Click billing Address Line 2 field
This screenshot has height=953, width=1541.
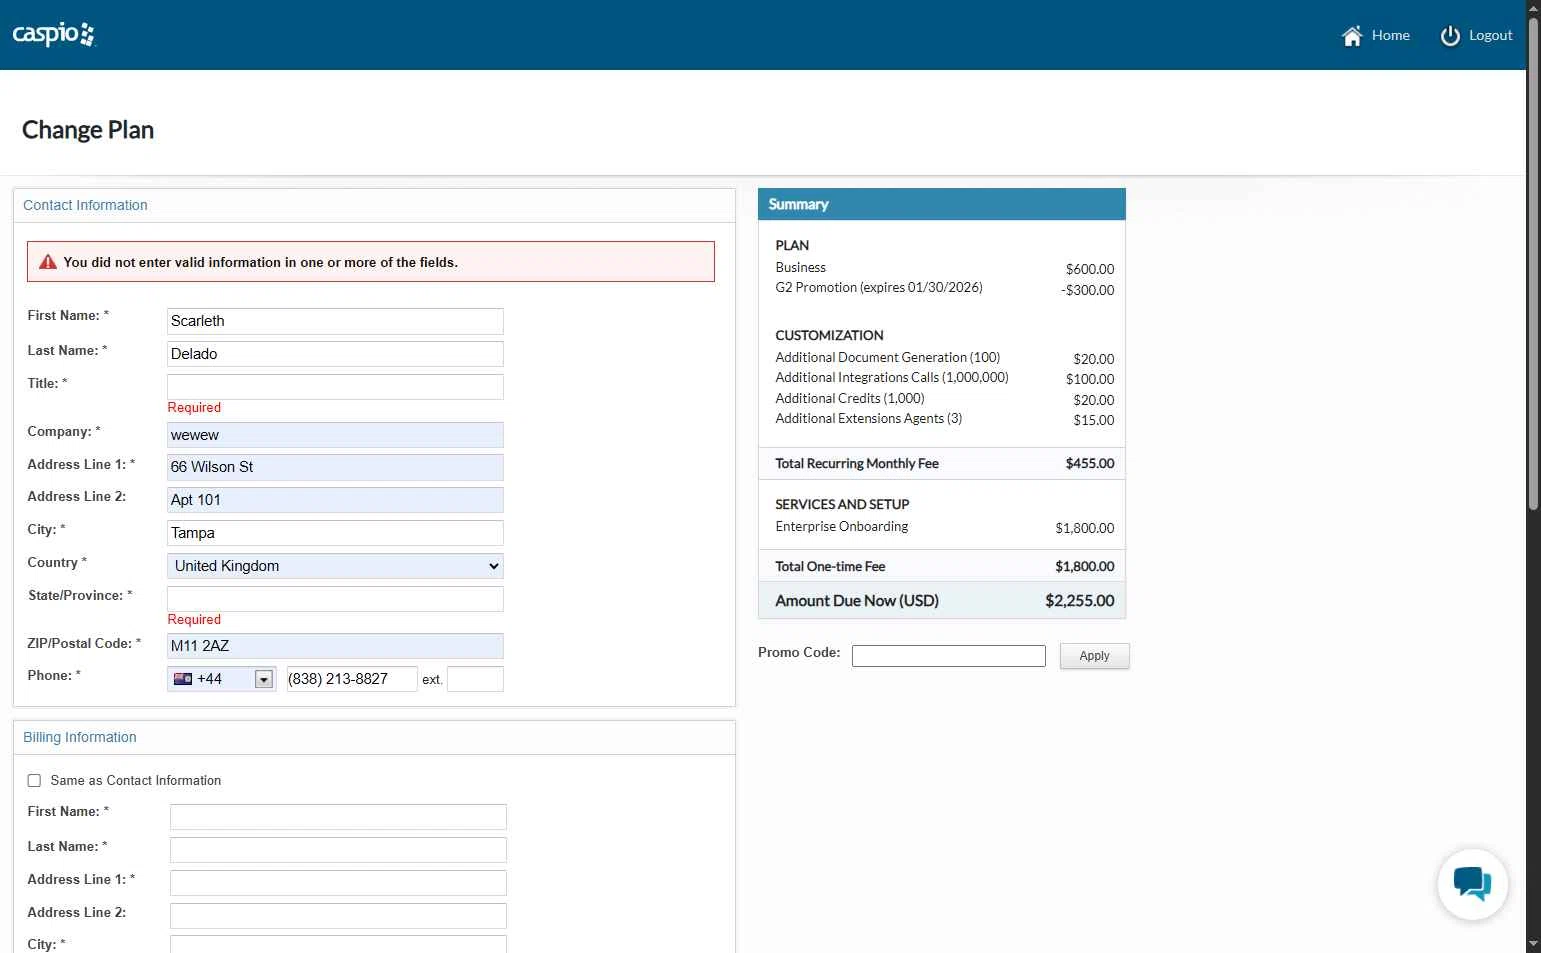coord(338,916)
